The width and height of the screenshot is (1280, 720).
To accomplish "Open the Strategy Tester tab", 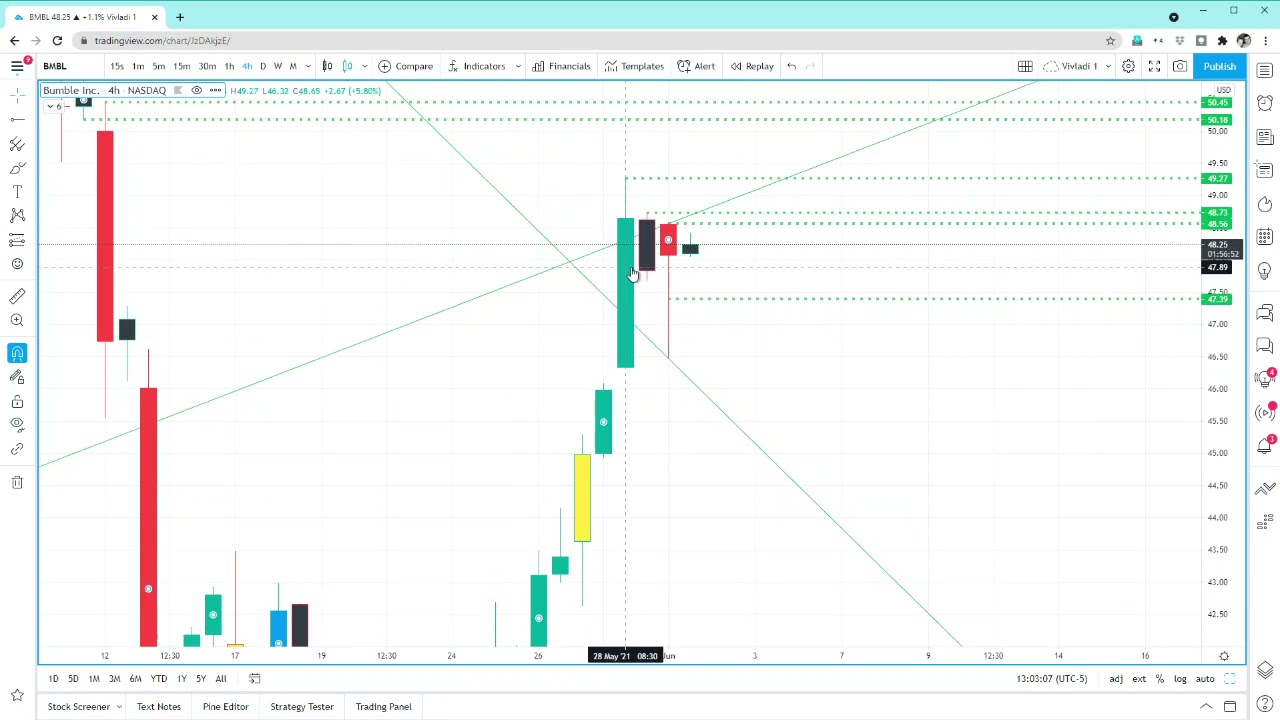I will 301,707.
